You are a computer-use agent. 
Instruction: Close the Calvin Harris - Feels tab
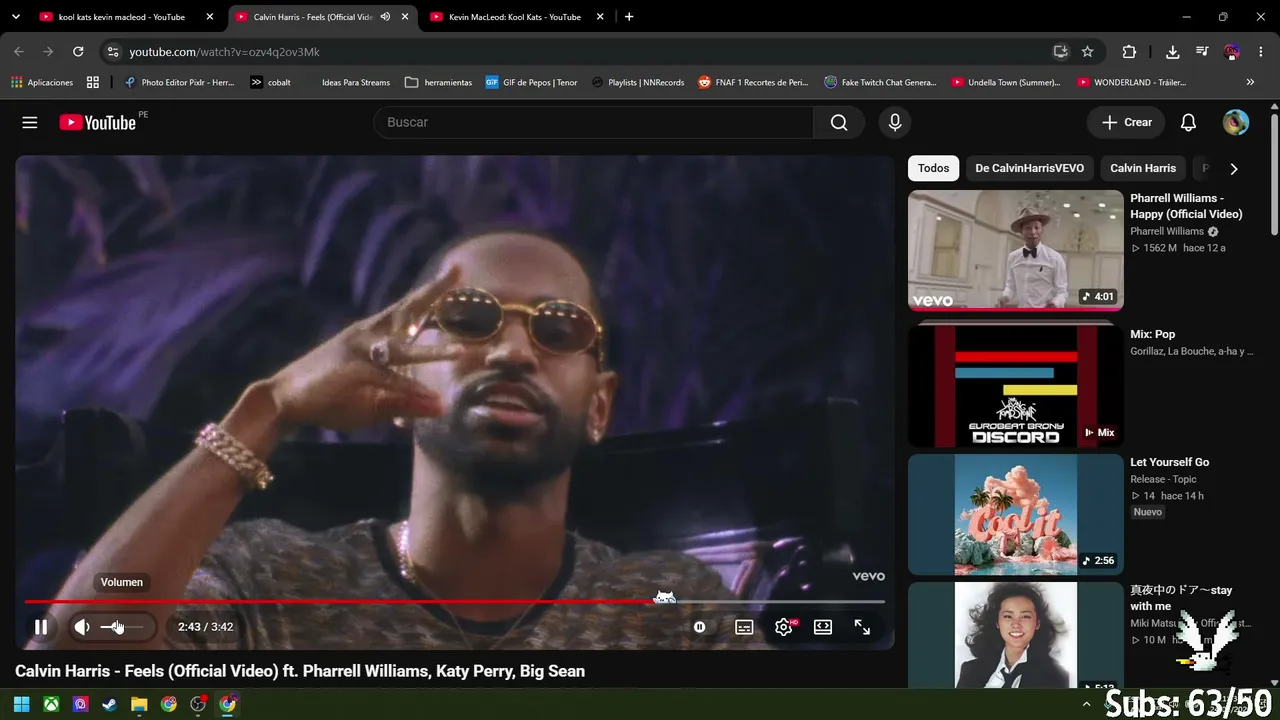(405, 17)
